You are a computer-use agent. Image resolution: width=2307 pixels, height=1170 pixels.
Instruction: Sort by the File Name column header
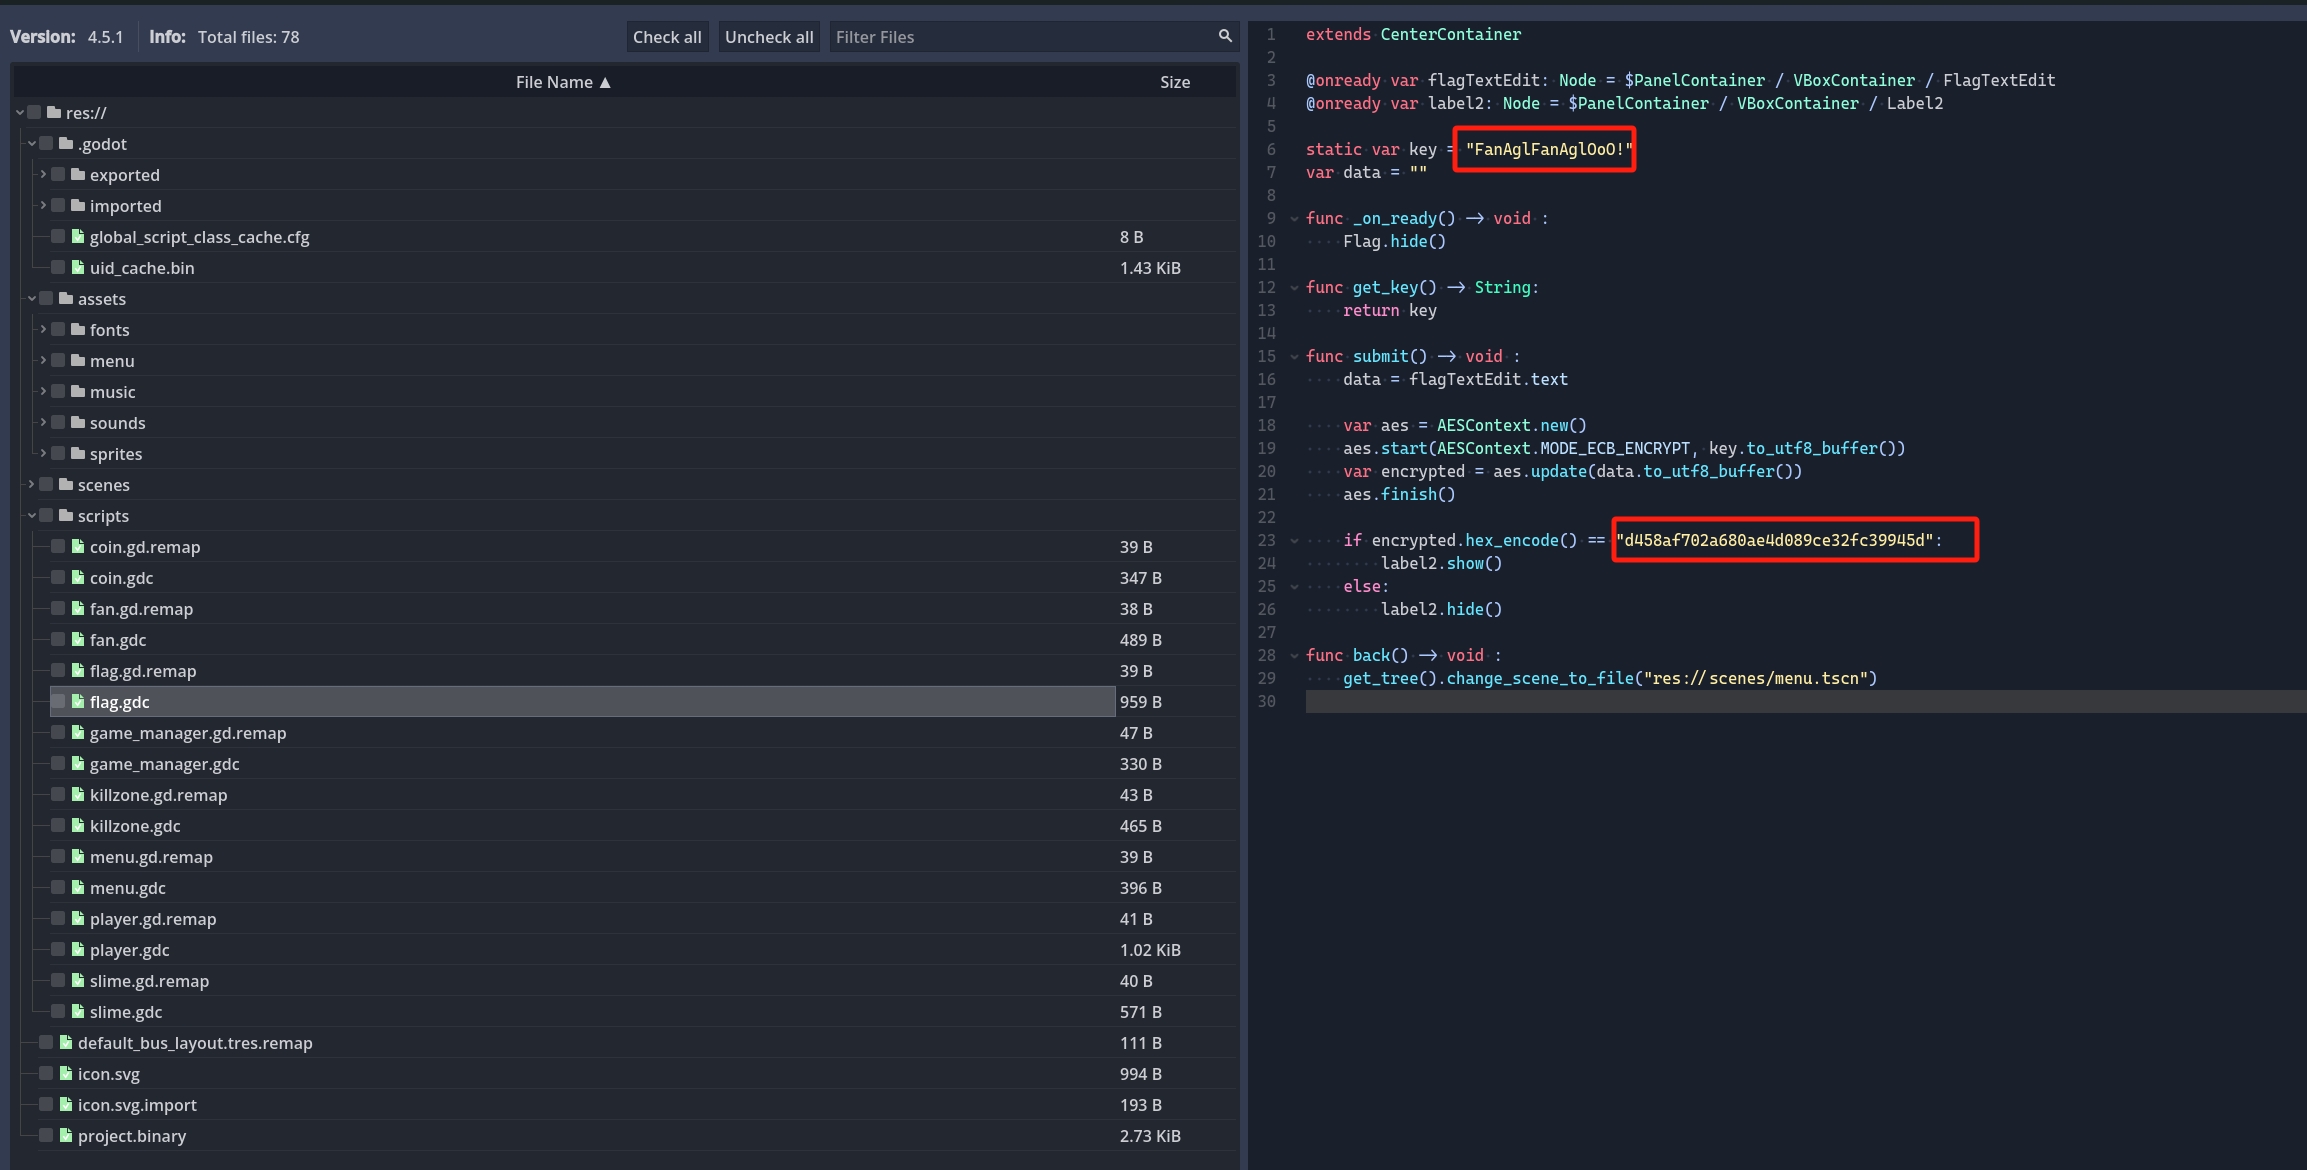pos(562,82)
